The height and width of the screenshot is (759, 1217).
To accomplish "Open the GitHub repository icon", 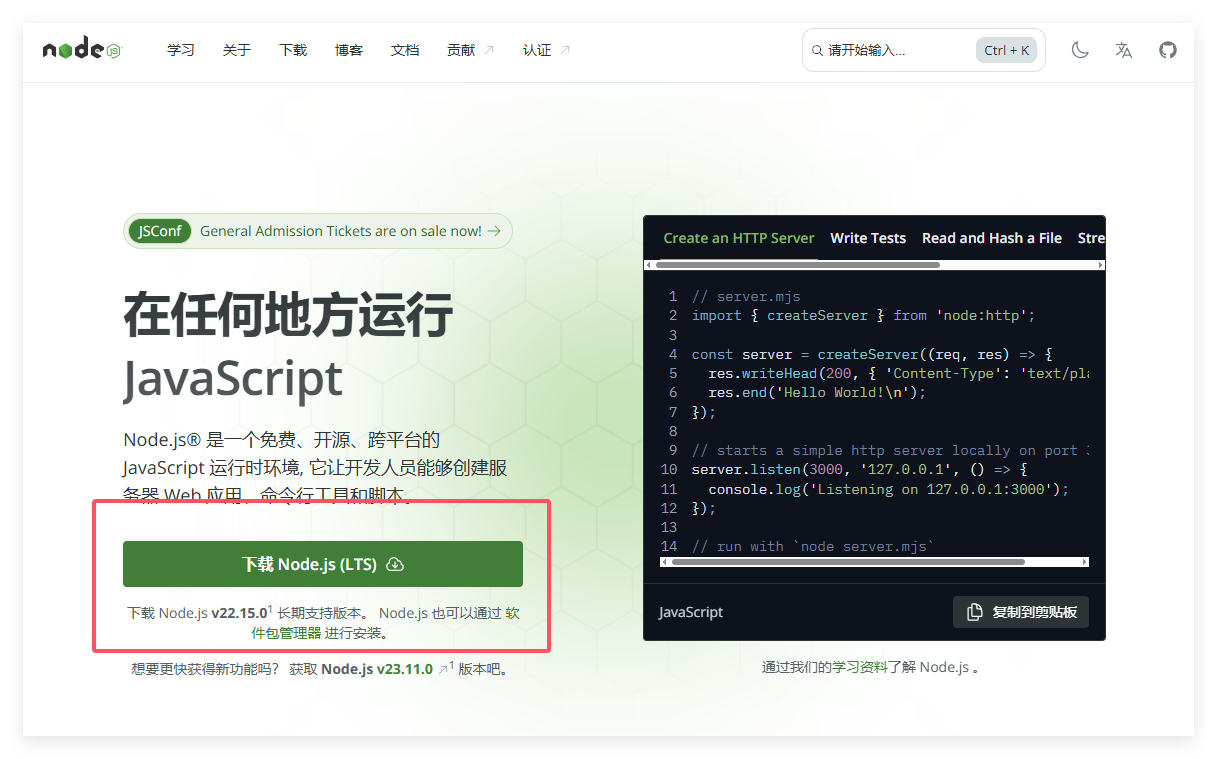I will pyautogui.click(x=1168, y=50).
